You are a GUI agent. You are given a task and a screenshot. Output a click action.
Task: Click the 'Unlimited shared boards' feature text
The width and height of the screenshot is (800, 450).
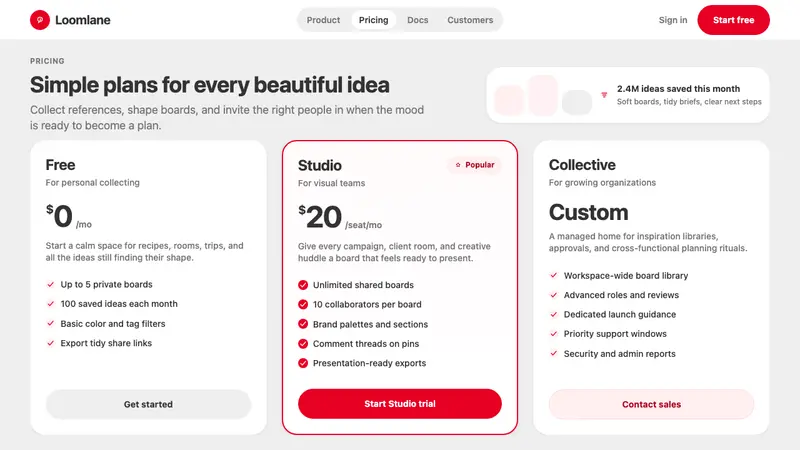[363, 285]
